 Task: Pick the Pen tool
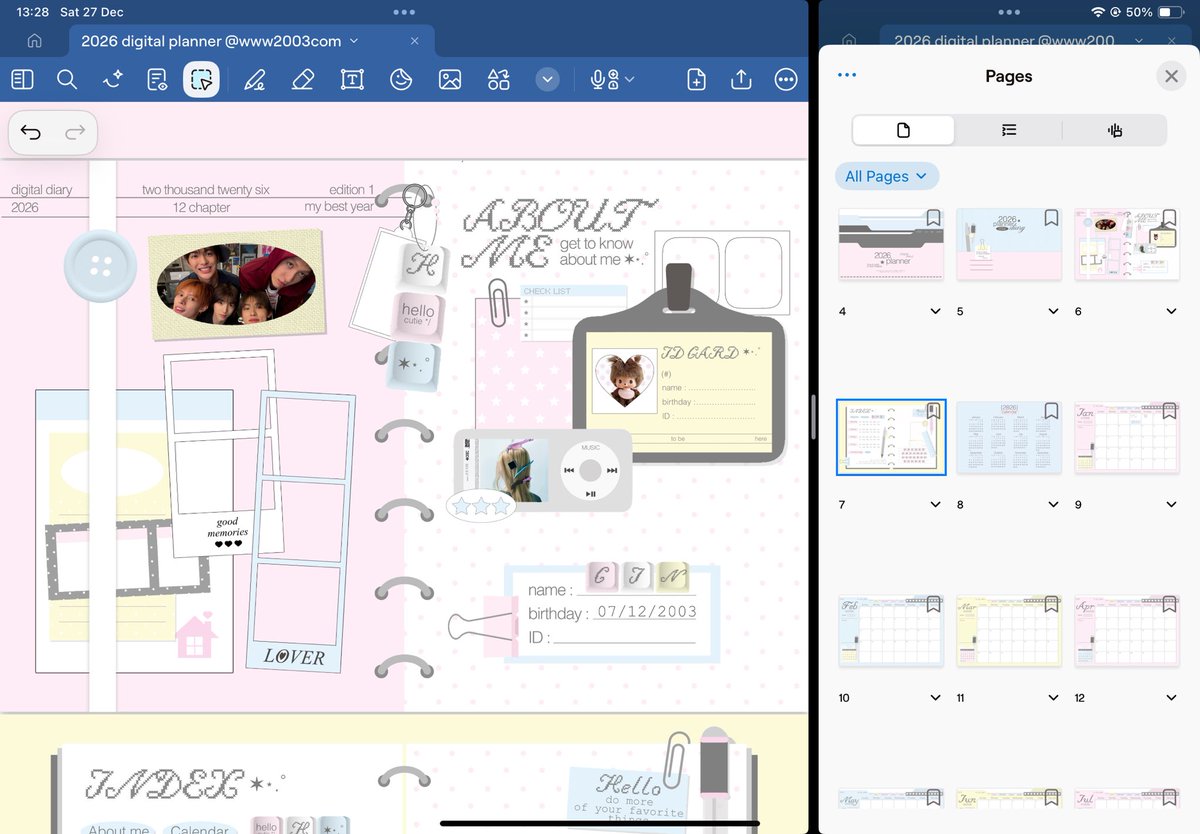(x=255, y=79)
